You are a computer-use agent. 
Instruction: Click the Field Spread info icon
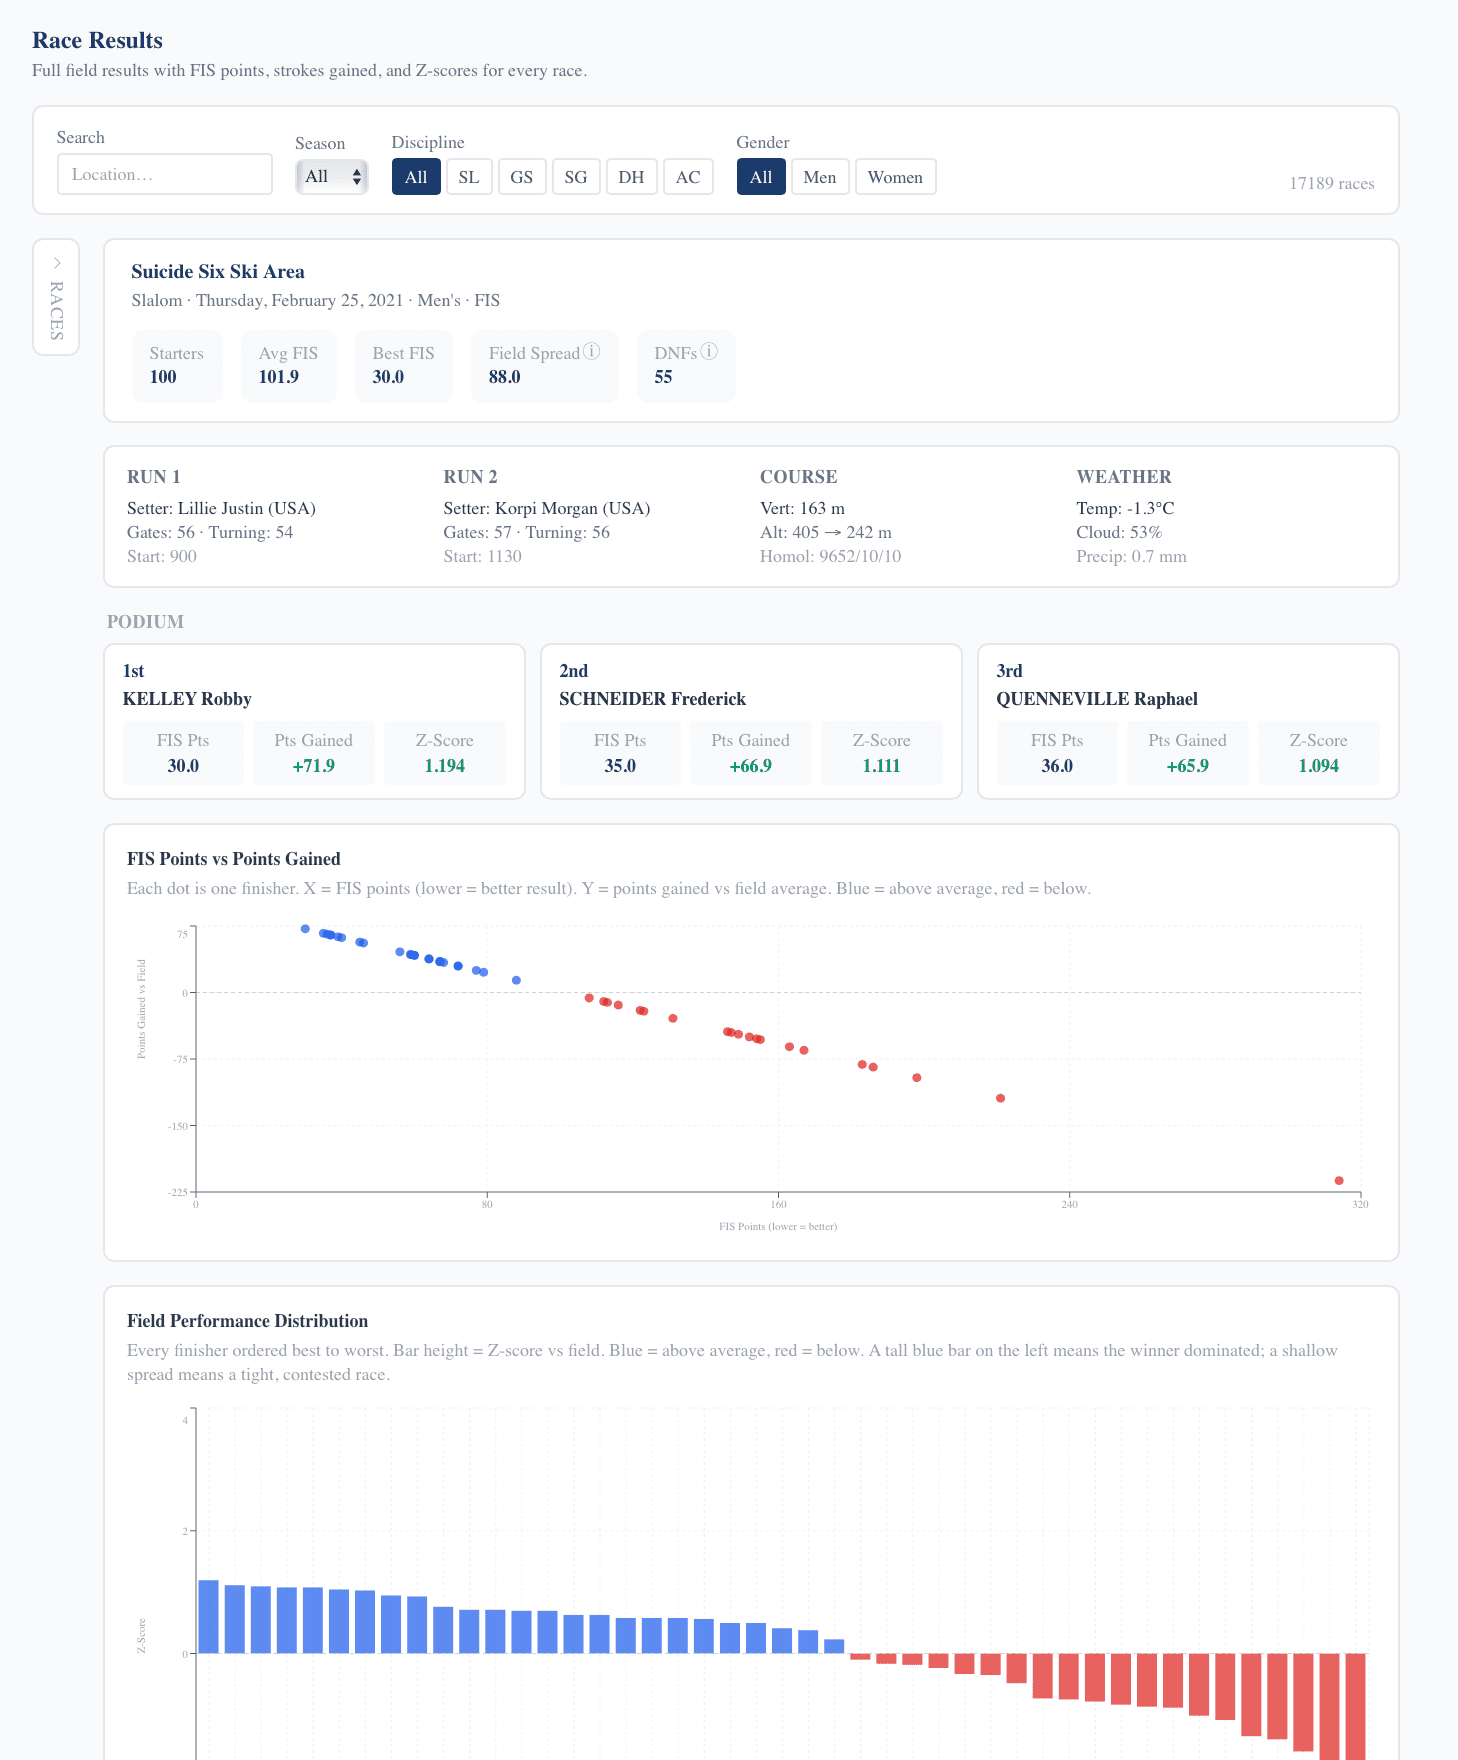[592, 351]
